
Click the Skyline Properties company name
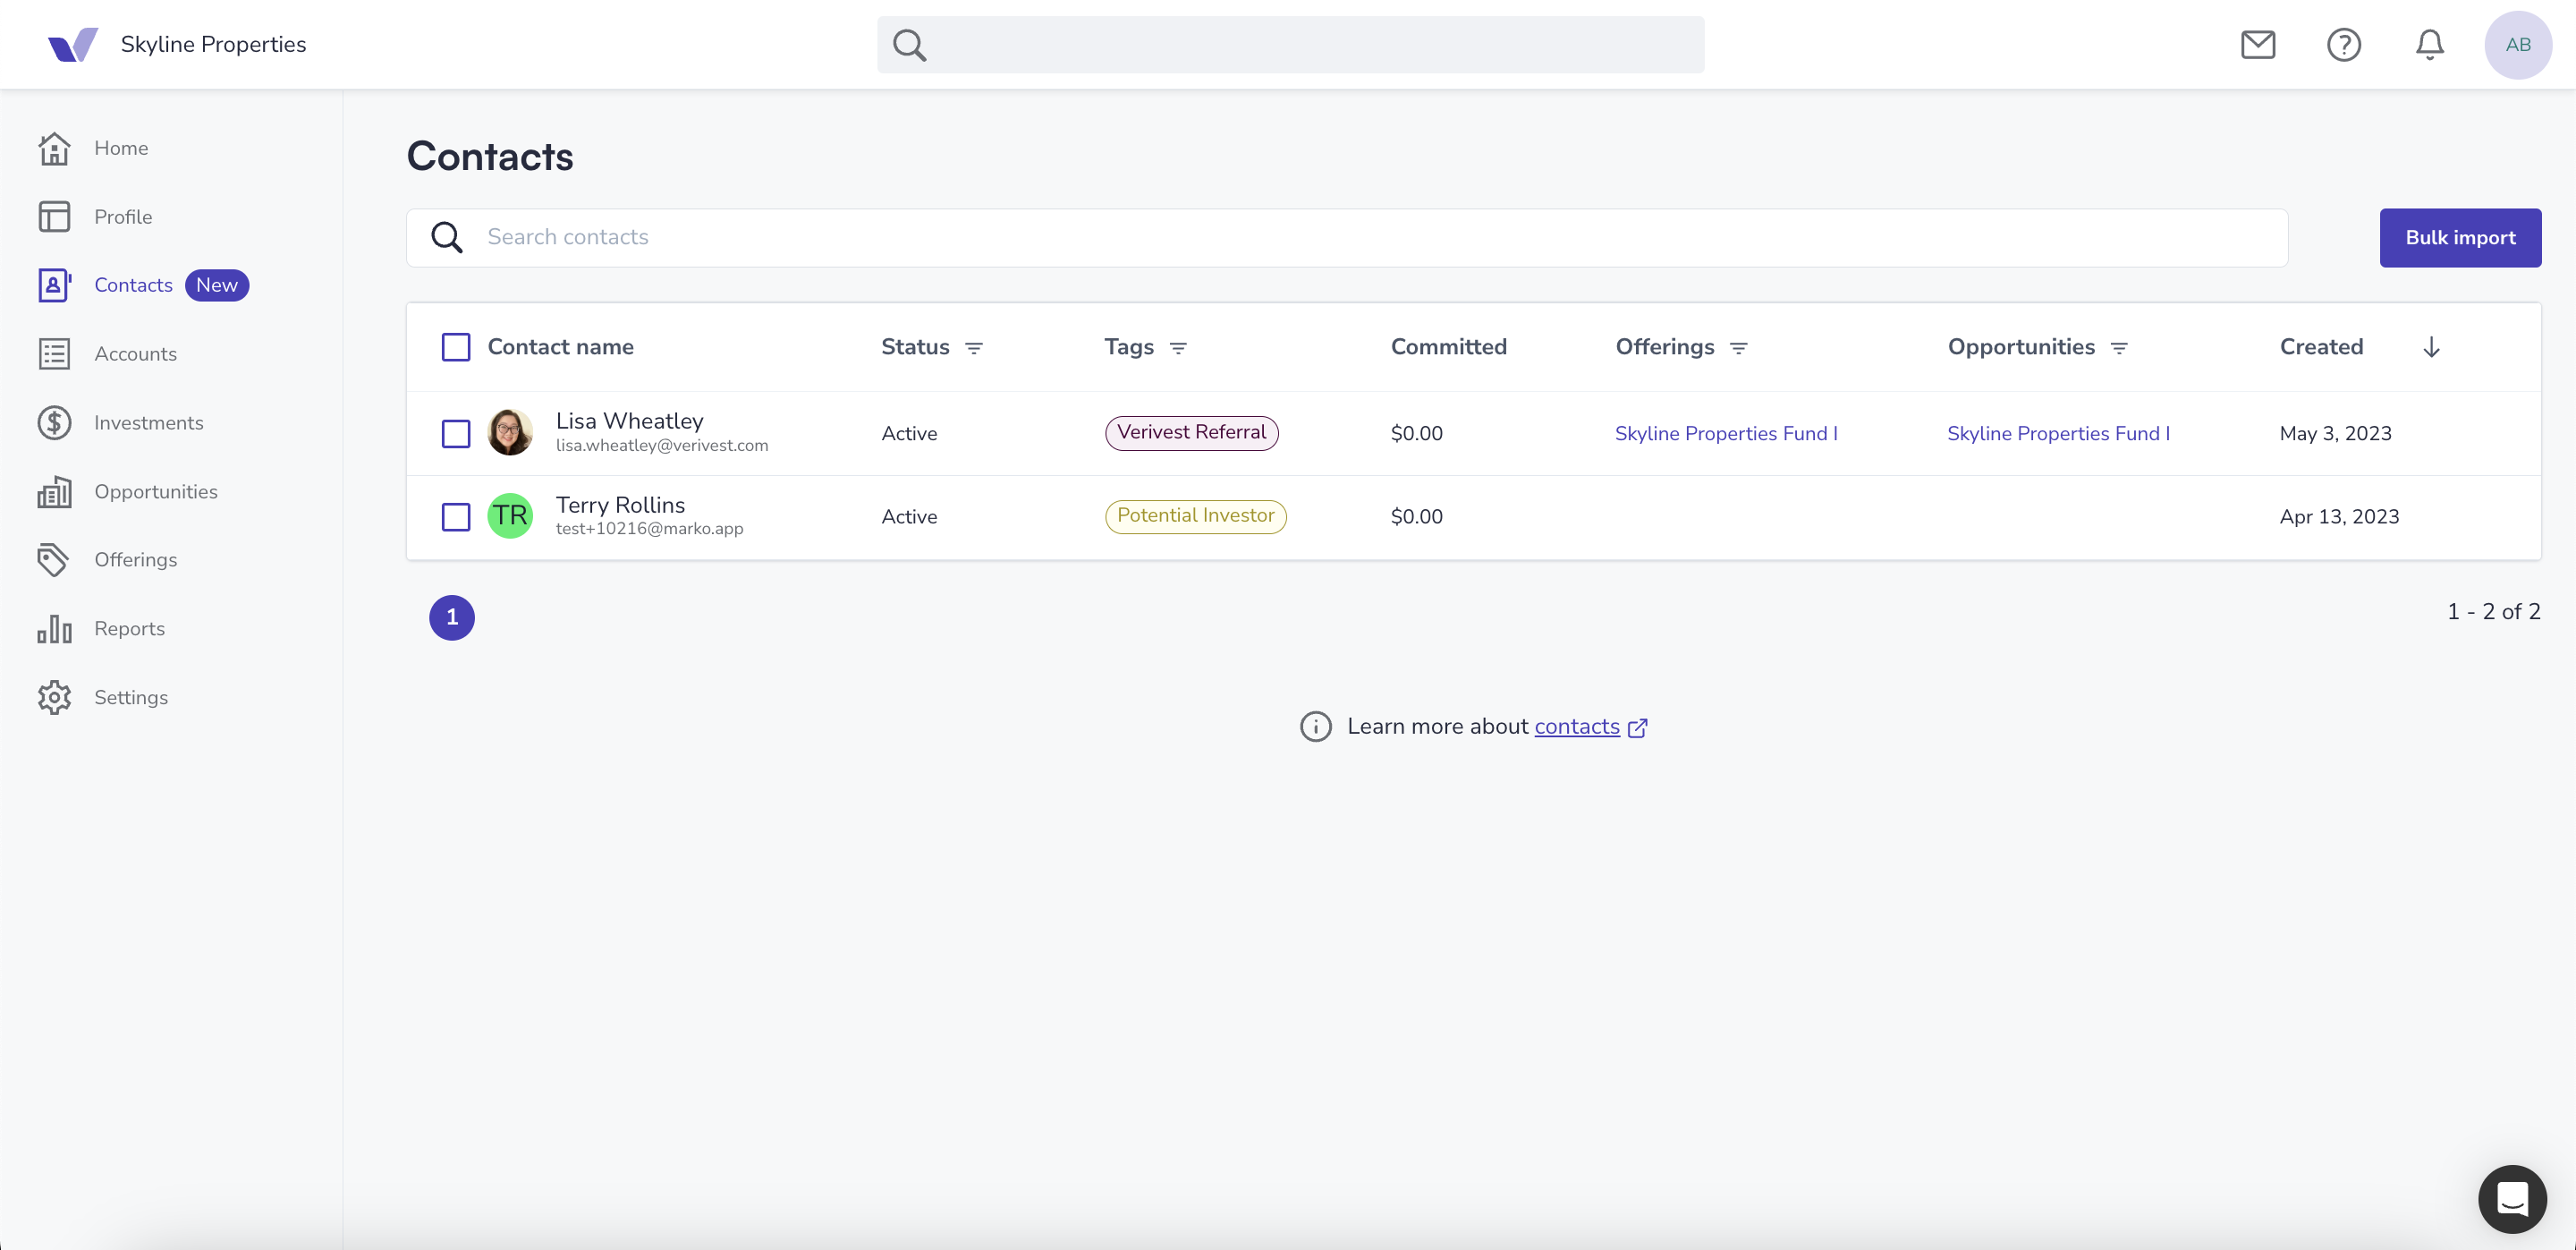213,44
